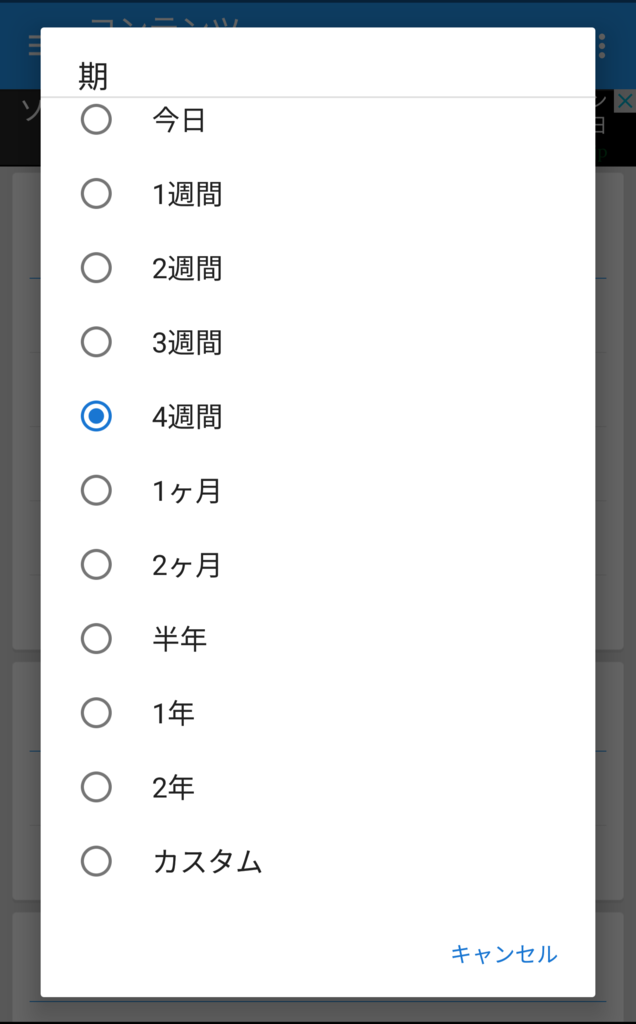Open the hamburger navigation menu
This screenshot has height=1024, width=636.
coord(30,44)
